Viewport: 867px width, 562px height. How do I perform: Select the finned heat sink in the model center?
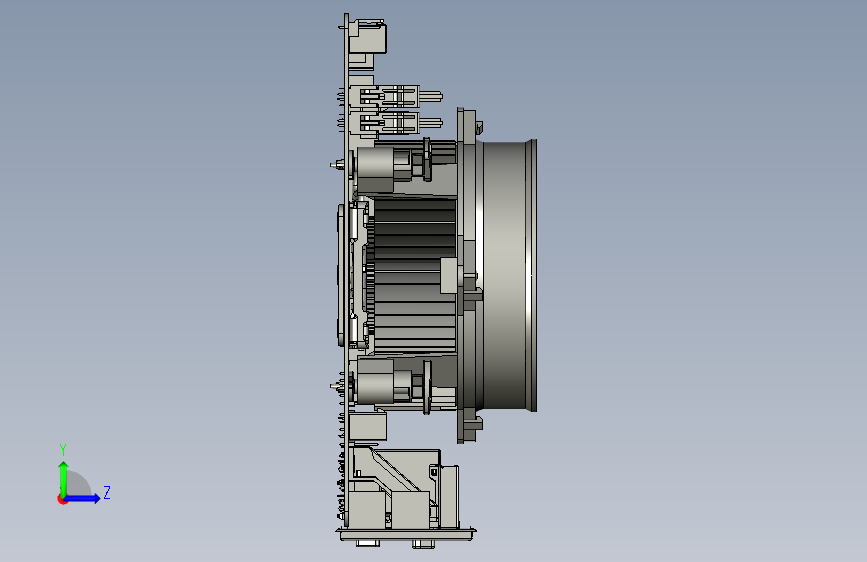[x=414, y=276]
